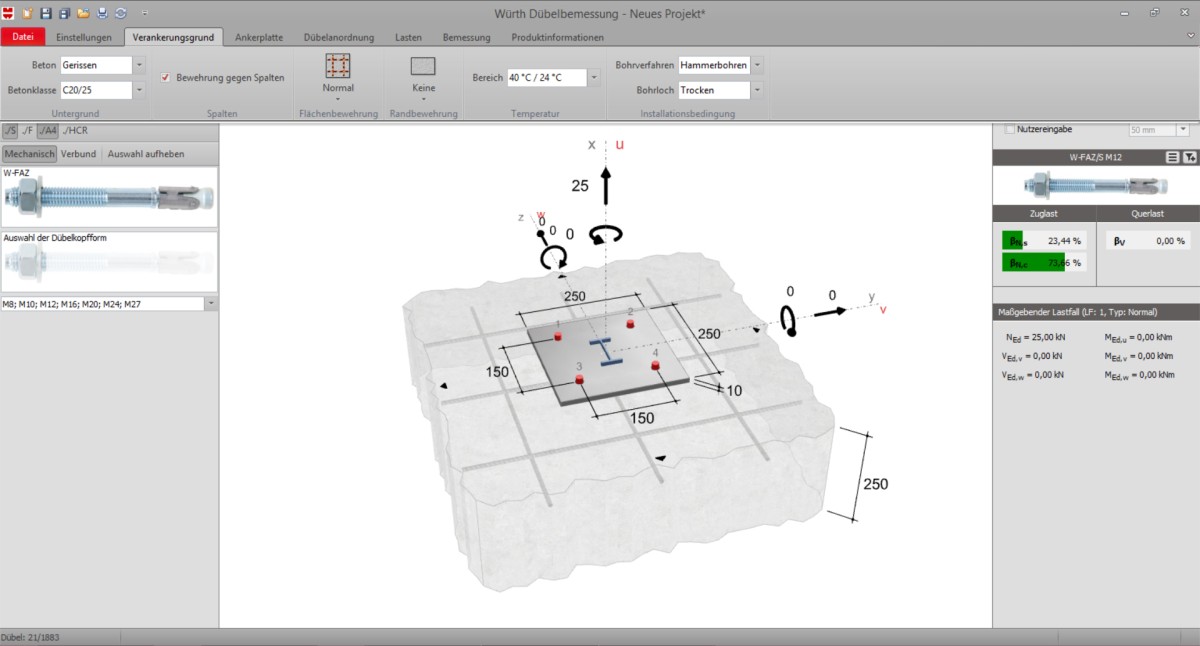Click Auswahl aufheben to clear selection
Viewport: 1200px width, 646px height.
[x=146, y=154]
